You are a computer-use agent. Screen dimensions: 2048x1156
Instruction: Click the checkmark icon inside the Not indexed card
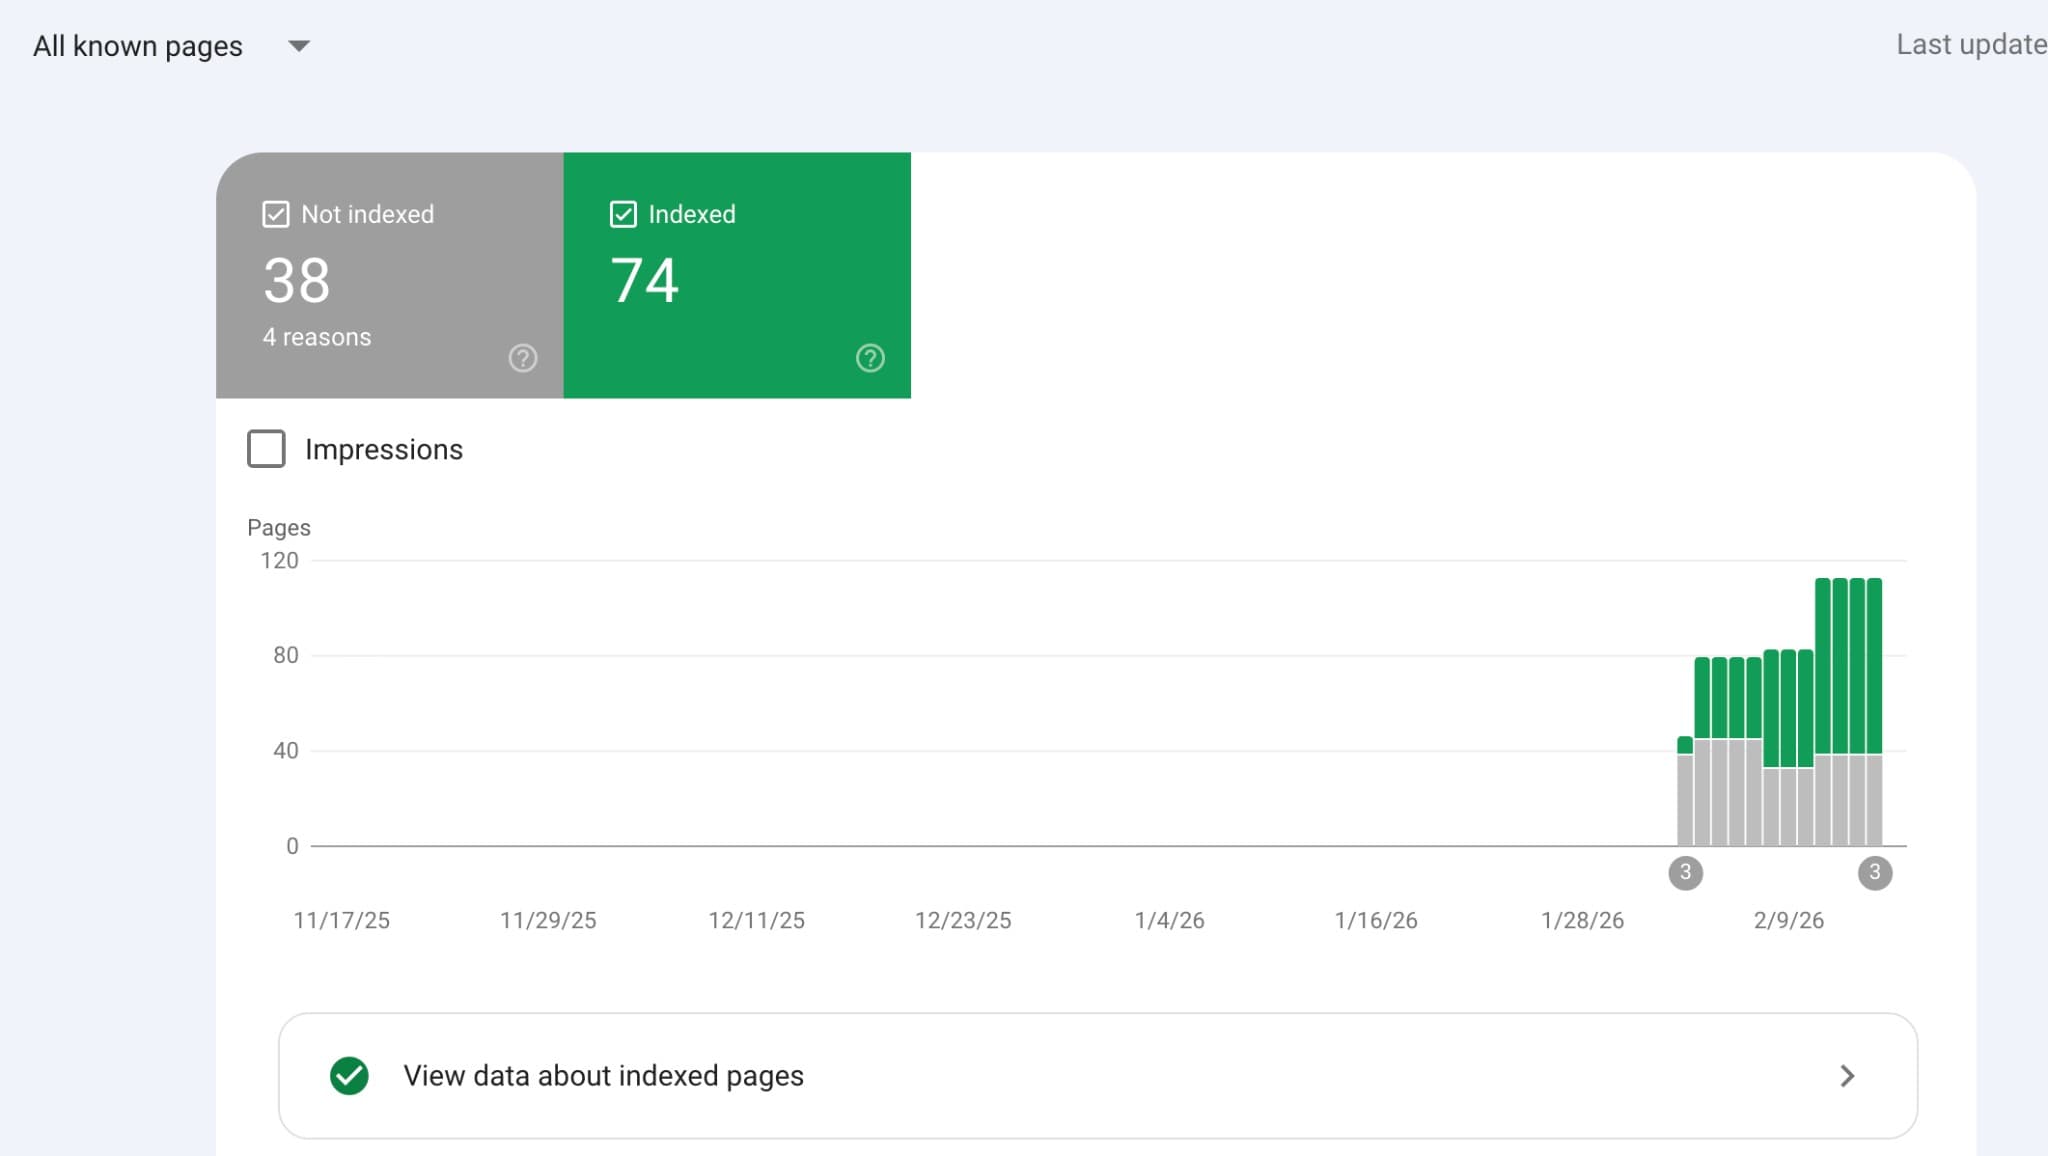[275, 213]
